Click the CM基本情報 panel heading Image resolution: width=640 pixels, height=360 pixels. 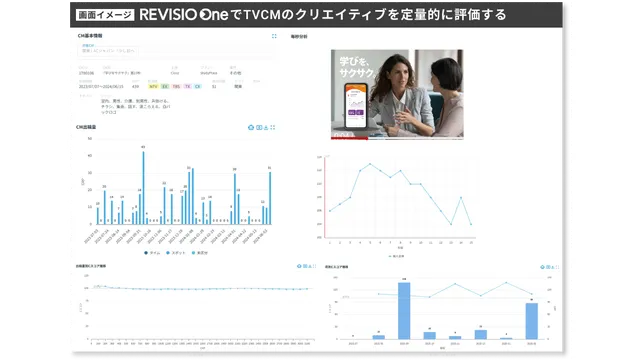pyautogui.click(x=90, y=36)
